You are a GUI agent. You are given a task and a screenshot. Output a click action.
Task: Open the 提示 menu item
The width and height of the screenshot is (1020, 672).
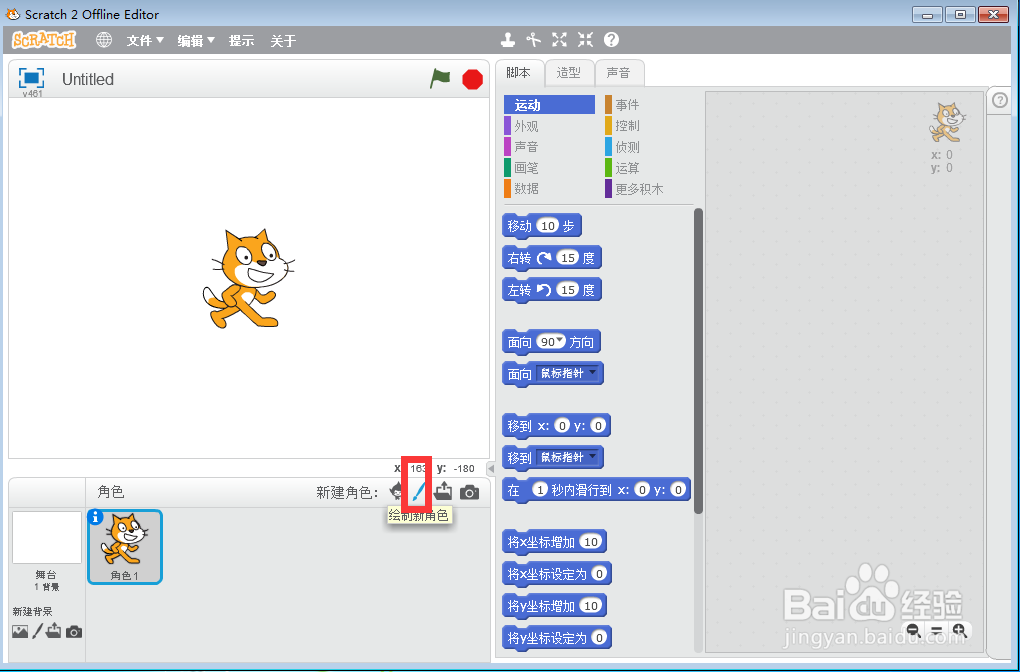[241, 41]
